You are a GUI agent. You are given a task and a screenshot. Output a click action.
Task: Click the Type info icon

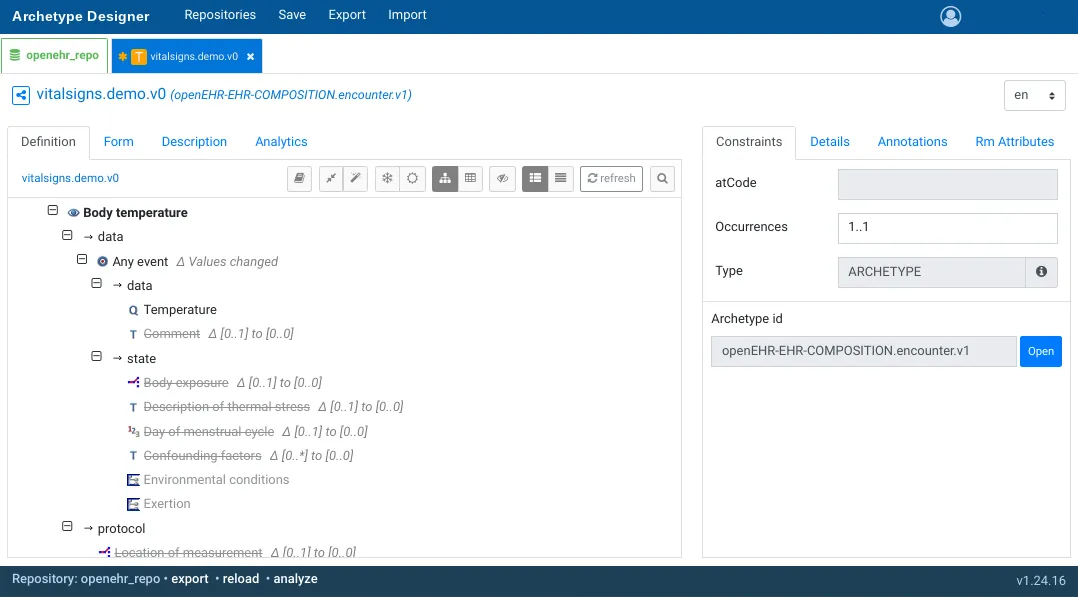1041,271
